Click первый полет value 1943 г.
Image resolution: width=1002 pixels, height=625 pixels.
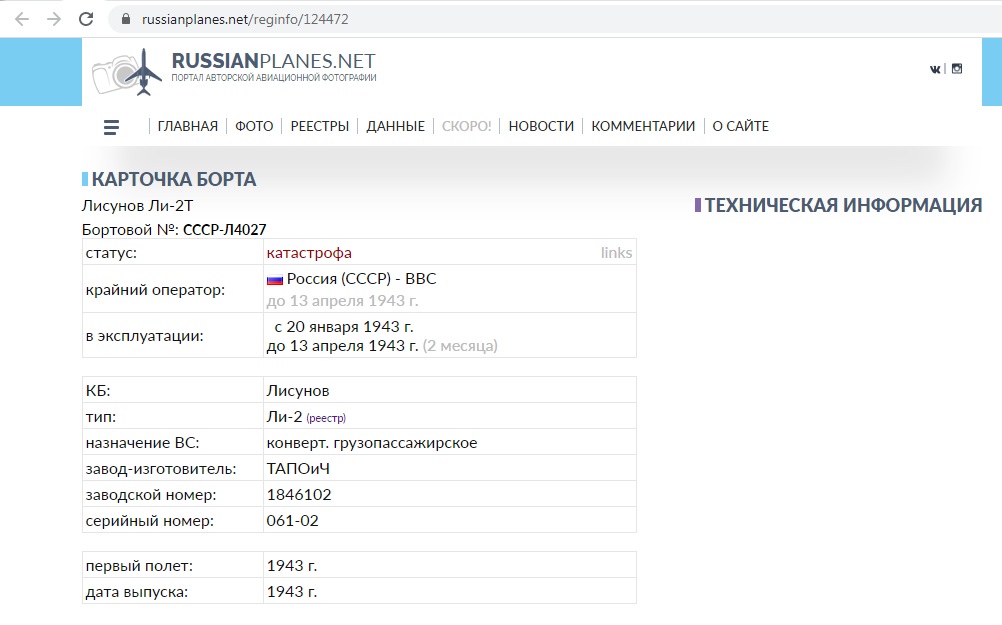tap(291, 566)
